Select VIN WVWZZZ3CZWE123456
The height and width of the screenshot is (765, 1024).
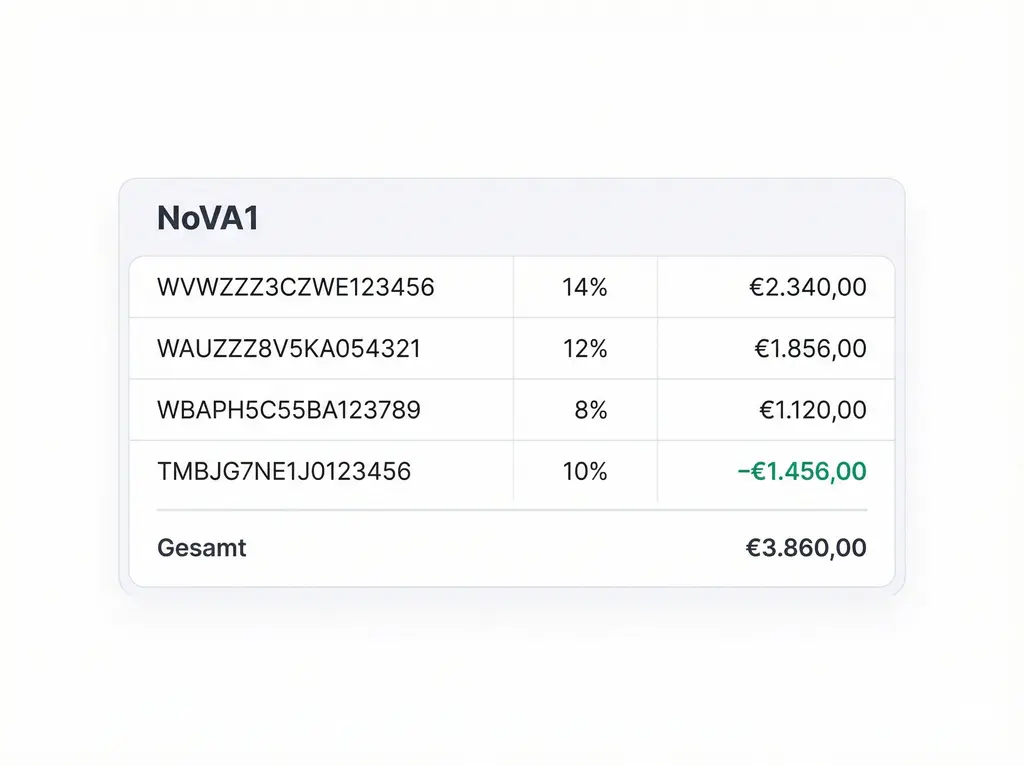pos(296,288)
